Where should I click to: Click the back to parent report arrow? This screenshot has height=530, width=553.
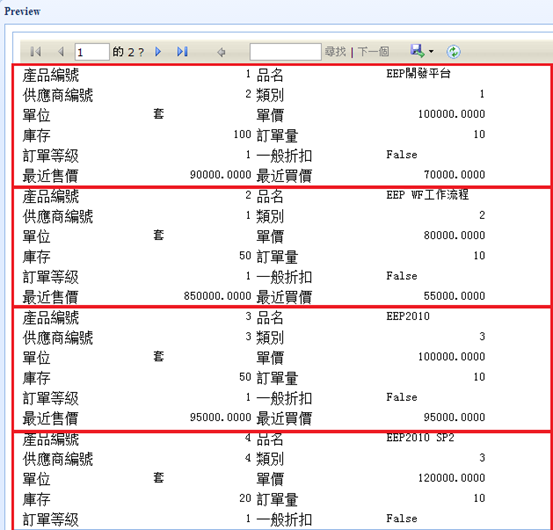(221, 52)
